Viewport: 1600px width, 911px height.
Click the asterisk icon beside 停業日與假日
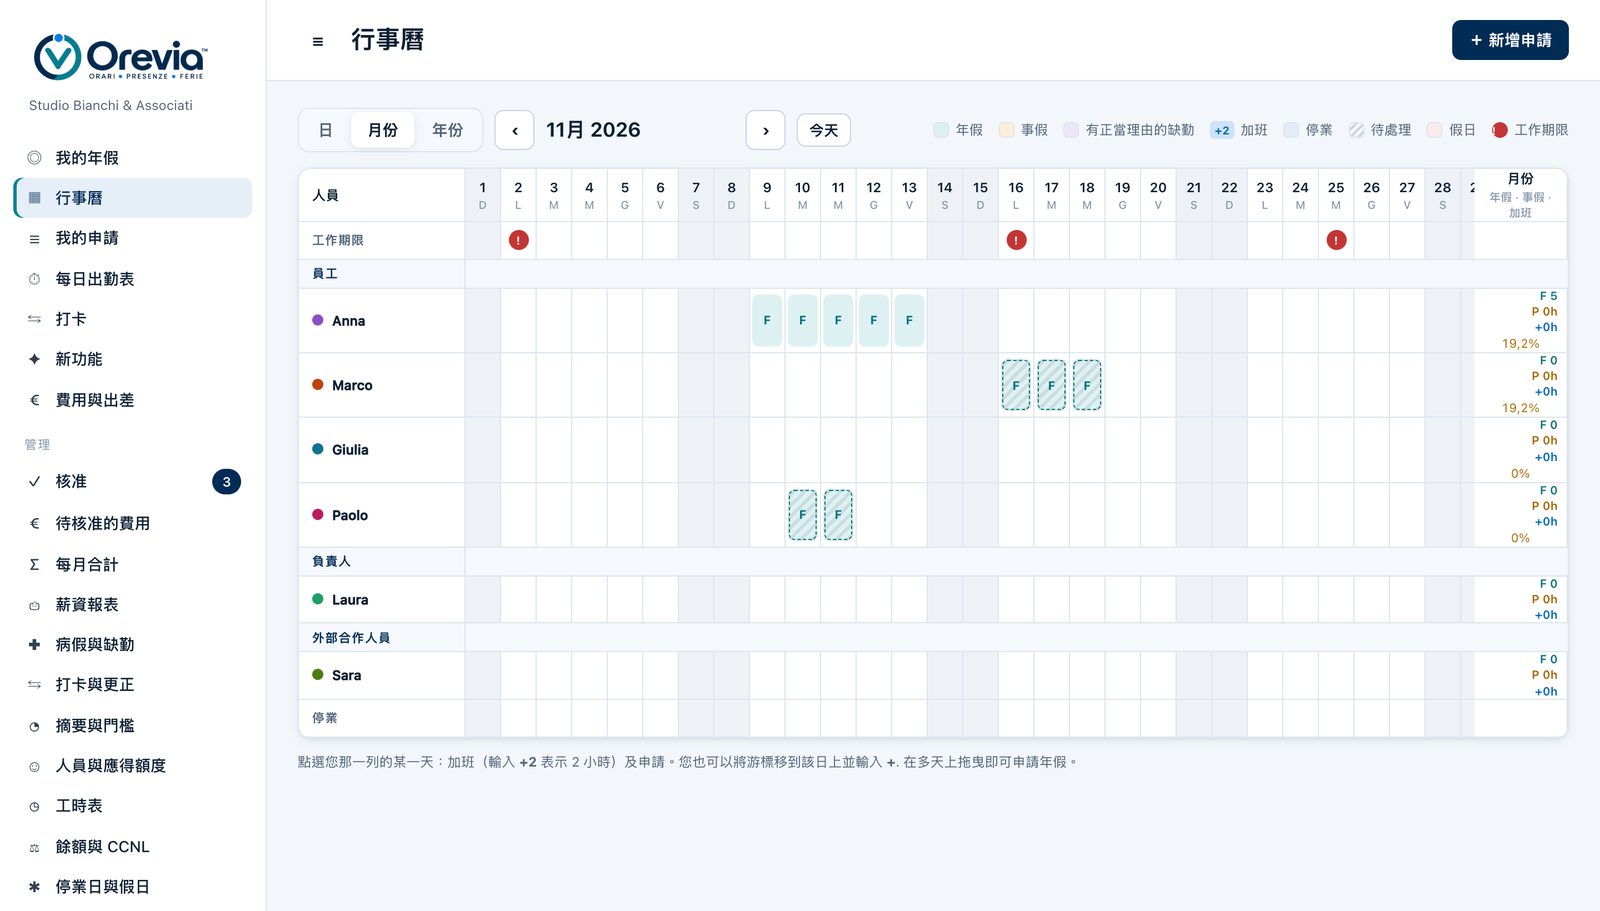pos(34,887)
